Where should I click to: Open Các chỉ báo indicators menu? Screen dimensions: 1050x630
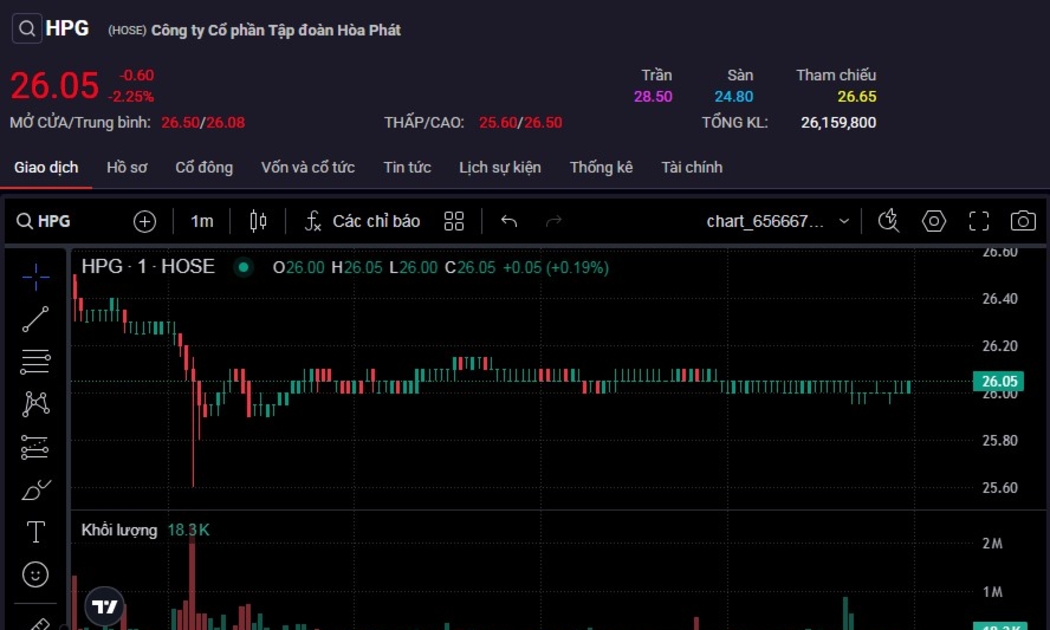click(363, 221)
